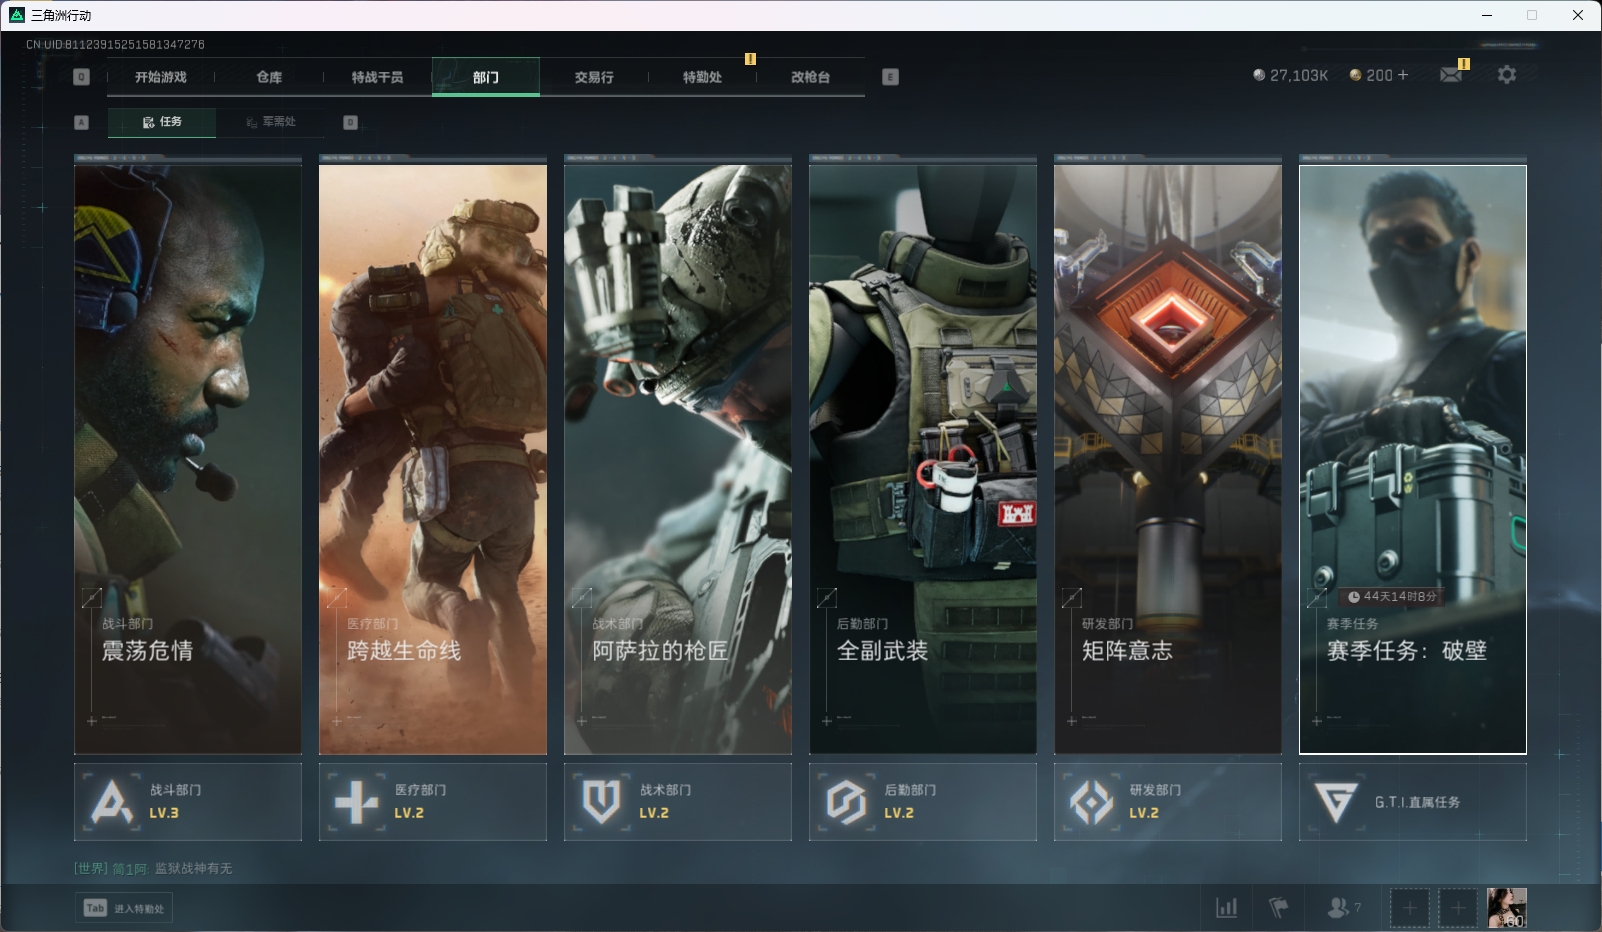The width and height of the screenshot is (1602, 932).
Task: Click the tactical department shield icon
Action: 601,802
